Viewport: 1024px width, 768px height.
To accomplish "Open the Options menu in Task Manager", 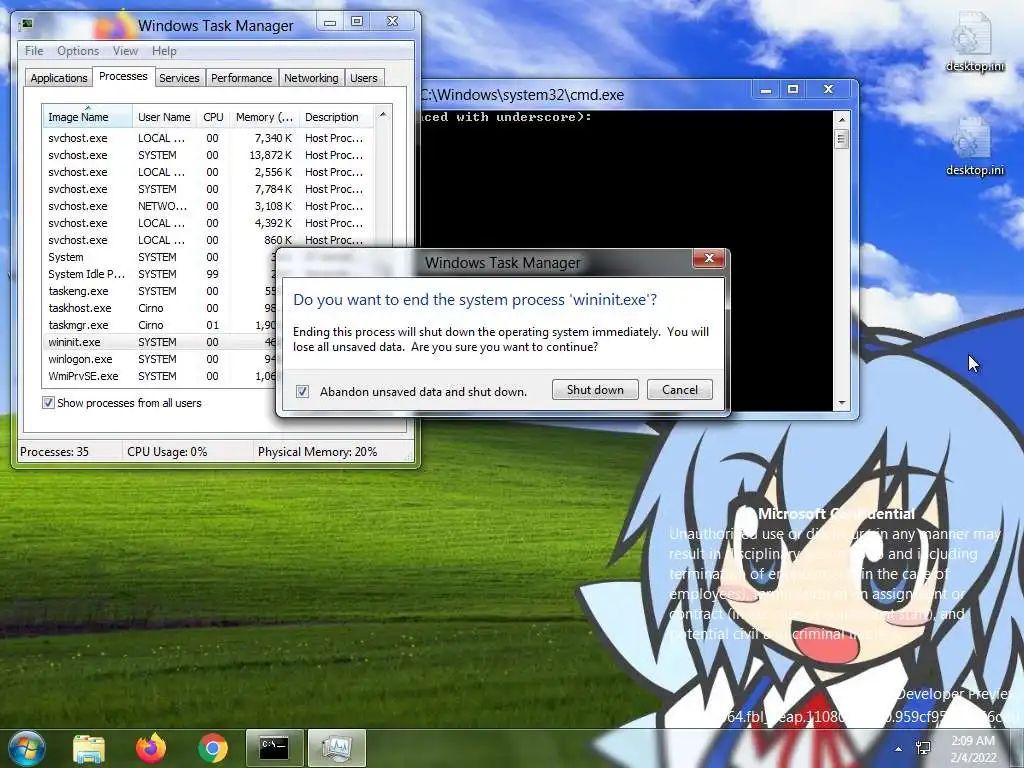I will click(78, 51).
